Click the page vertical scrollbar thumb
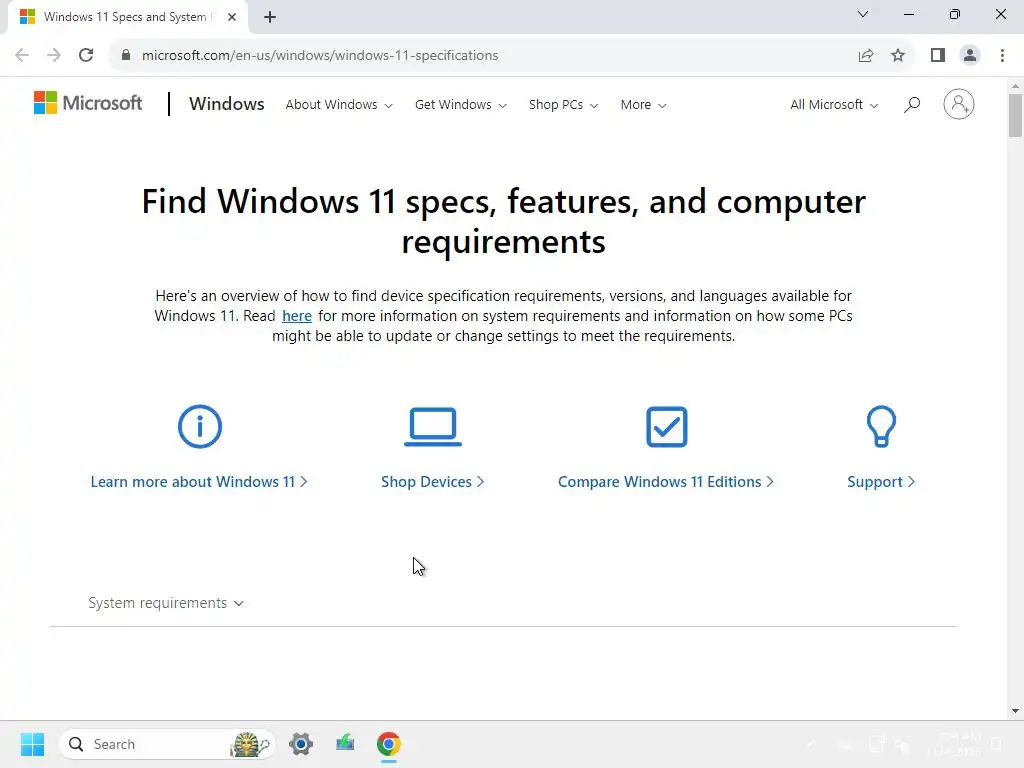 click(x=1015, y=115)
